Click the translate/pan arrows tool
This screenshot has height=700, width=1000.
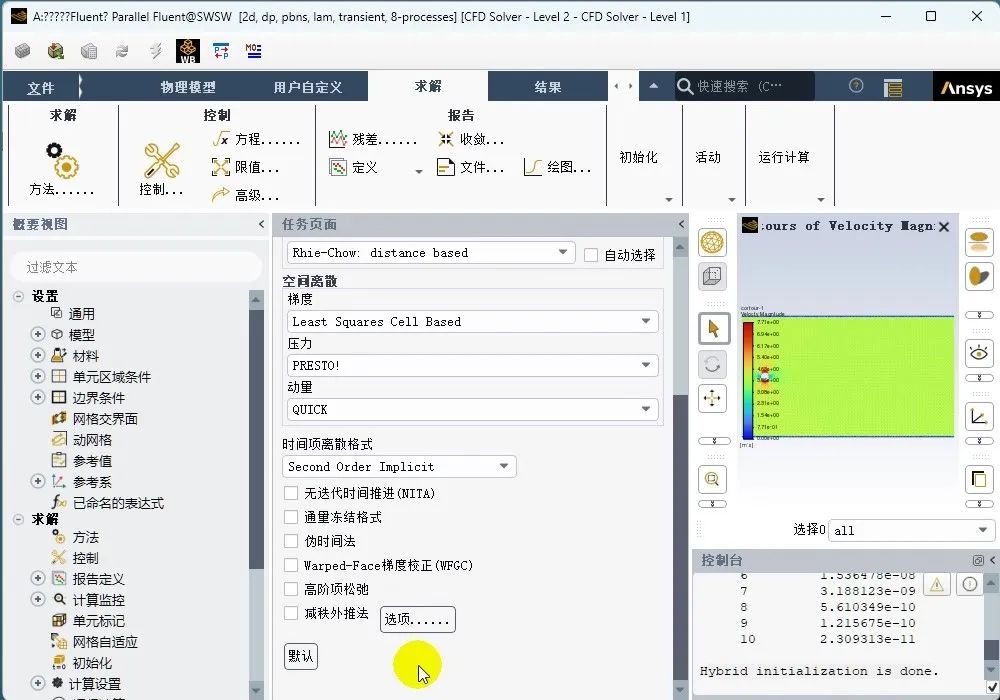click(x=712, y=398)
